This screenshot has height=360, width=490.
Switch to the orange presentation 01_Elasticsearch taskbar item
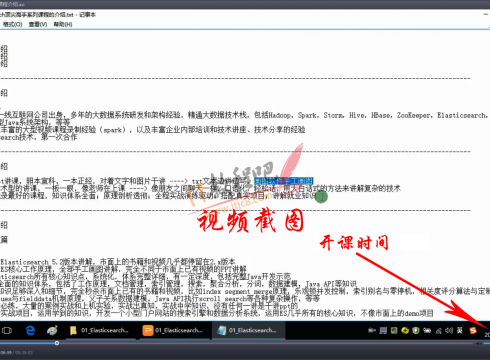173,330
